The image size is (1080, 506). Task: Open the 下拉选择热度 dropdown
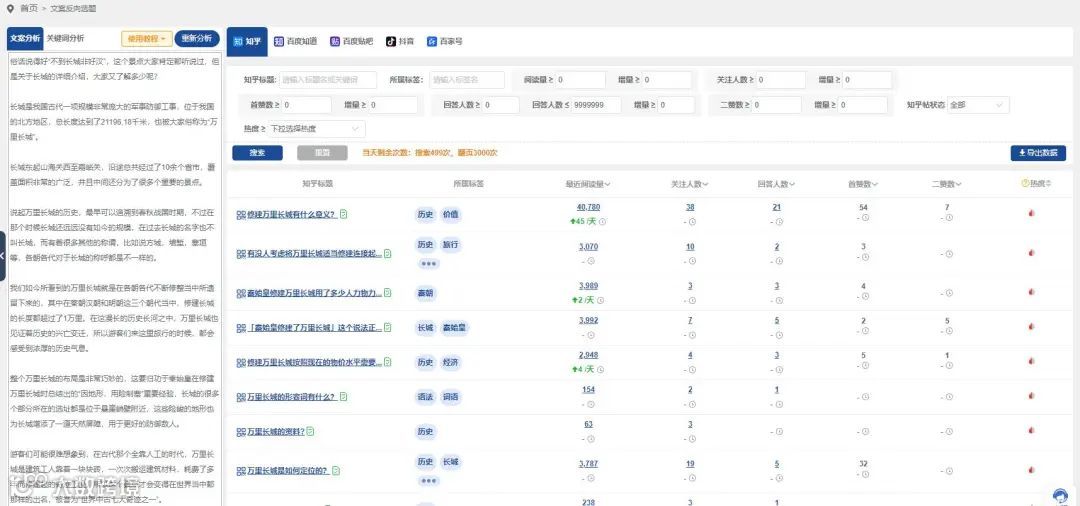tap(318, 129)
